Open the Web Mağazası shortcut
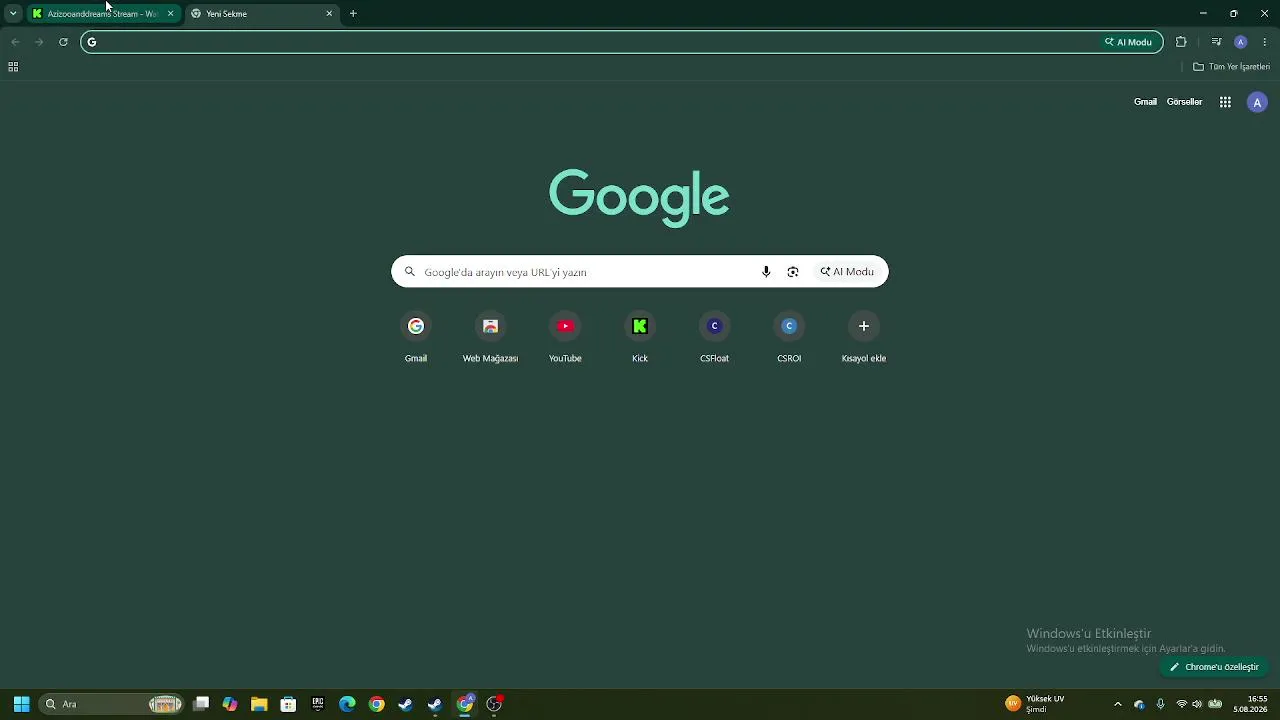Viewport: 1280px width, 720px height. [490, 338]
